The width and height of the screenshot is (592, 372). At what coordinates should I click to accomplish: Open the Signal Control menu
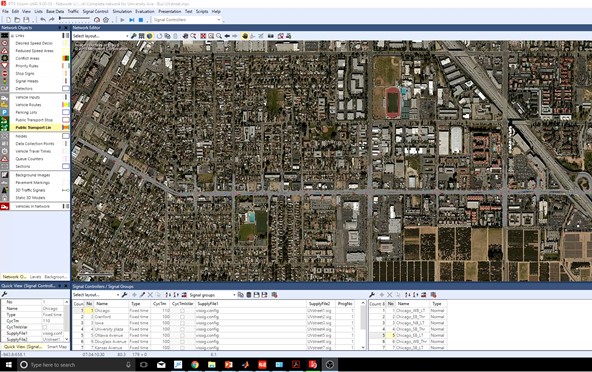pos(96,11)
